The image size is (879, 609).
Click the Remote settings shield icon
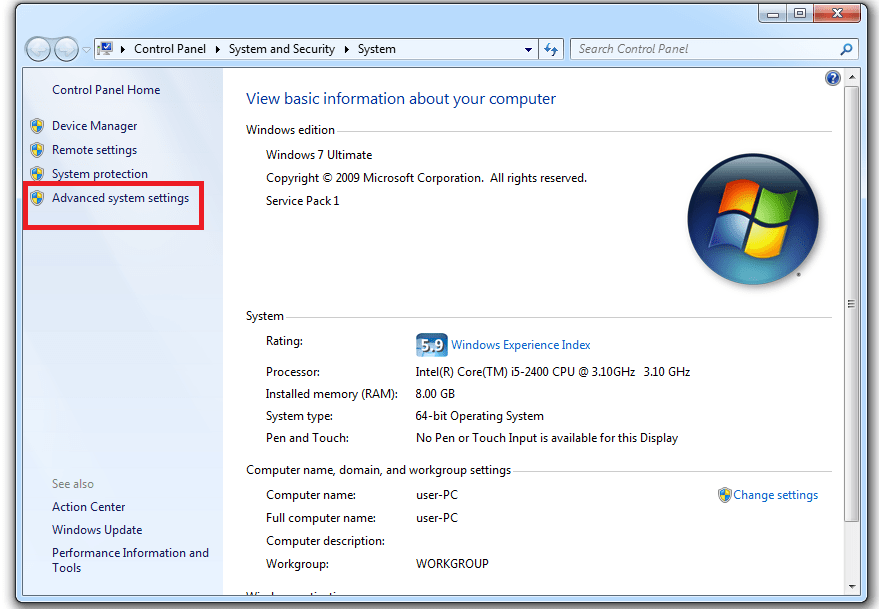click(x=37, y=150)
